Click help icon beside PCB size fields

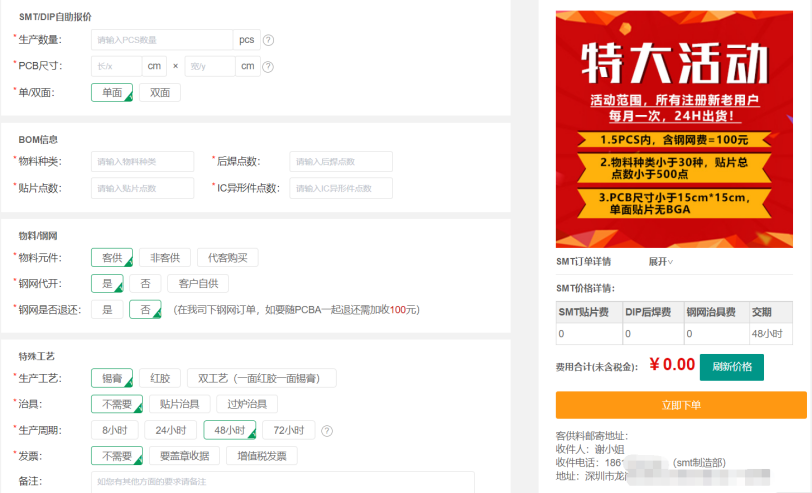[272, 66]
